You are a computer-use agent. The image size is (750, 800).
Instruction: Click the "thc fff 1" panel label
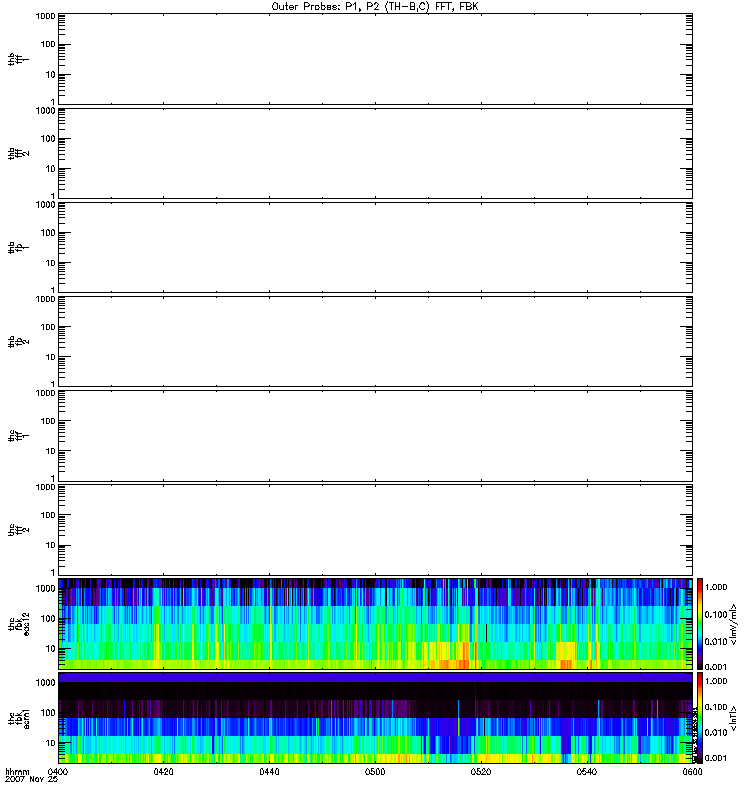[x=18, y=436]
